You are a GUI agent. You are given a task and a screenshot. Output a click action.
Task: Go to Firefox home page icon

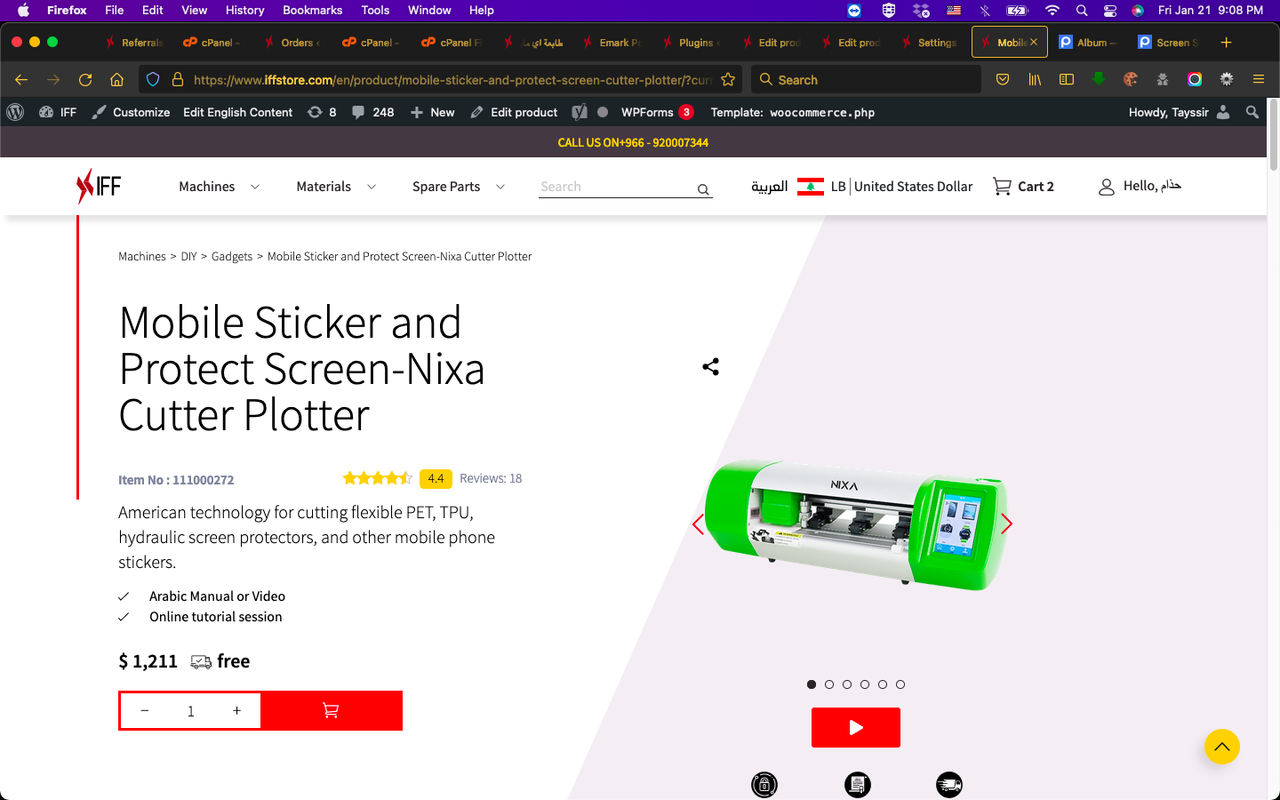coord(117,79)
